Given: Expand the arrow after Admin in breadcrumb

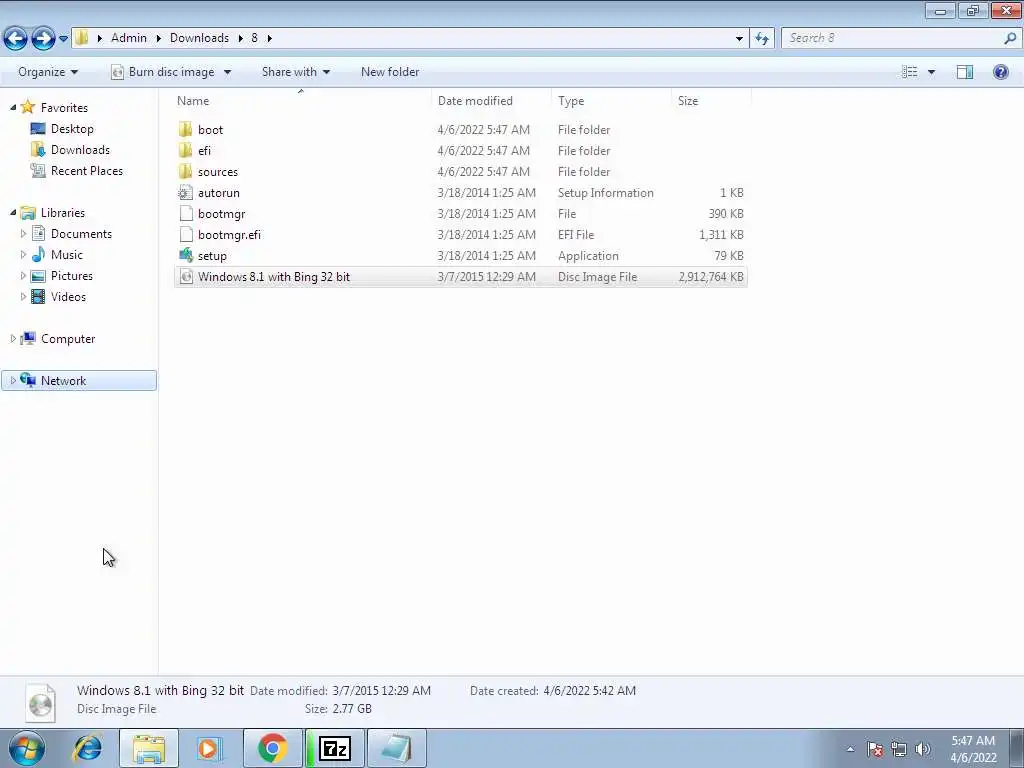Looking at the screenshot, I should coord(158,39).
